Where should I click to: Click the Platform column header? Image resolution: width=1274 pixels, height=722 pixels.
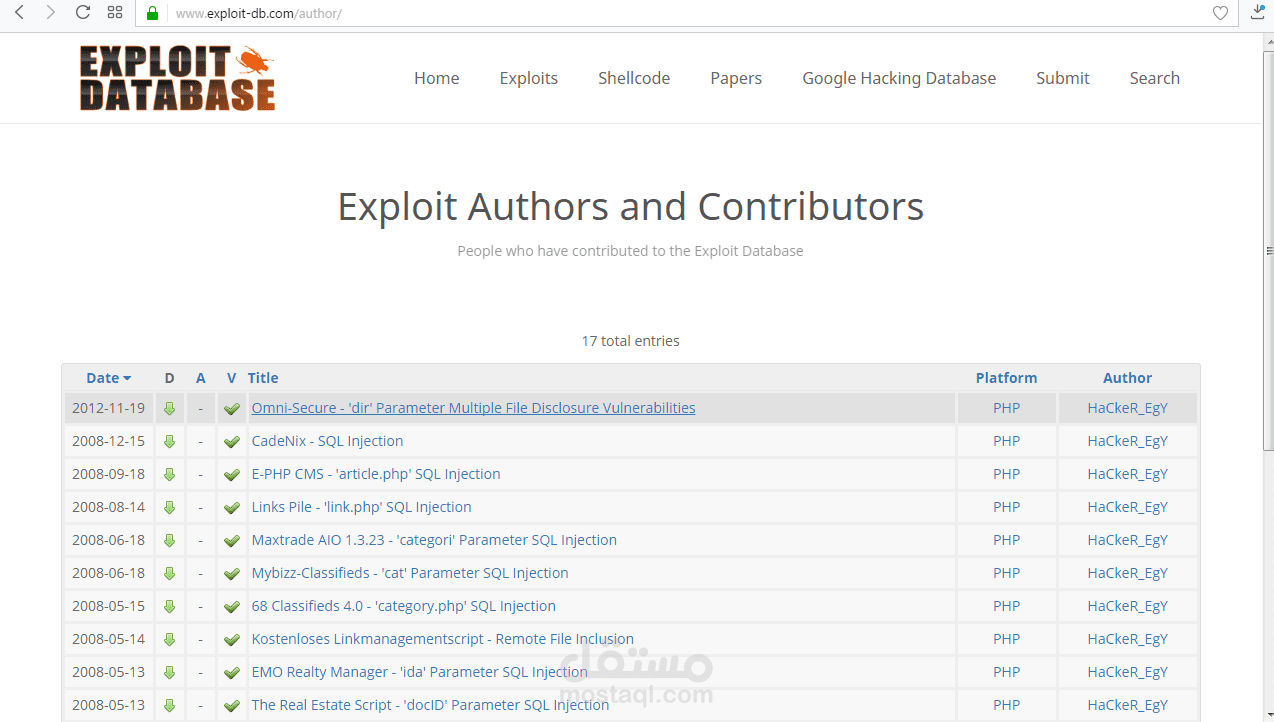(x=1006, y=378)
